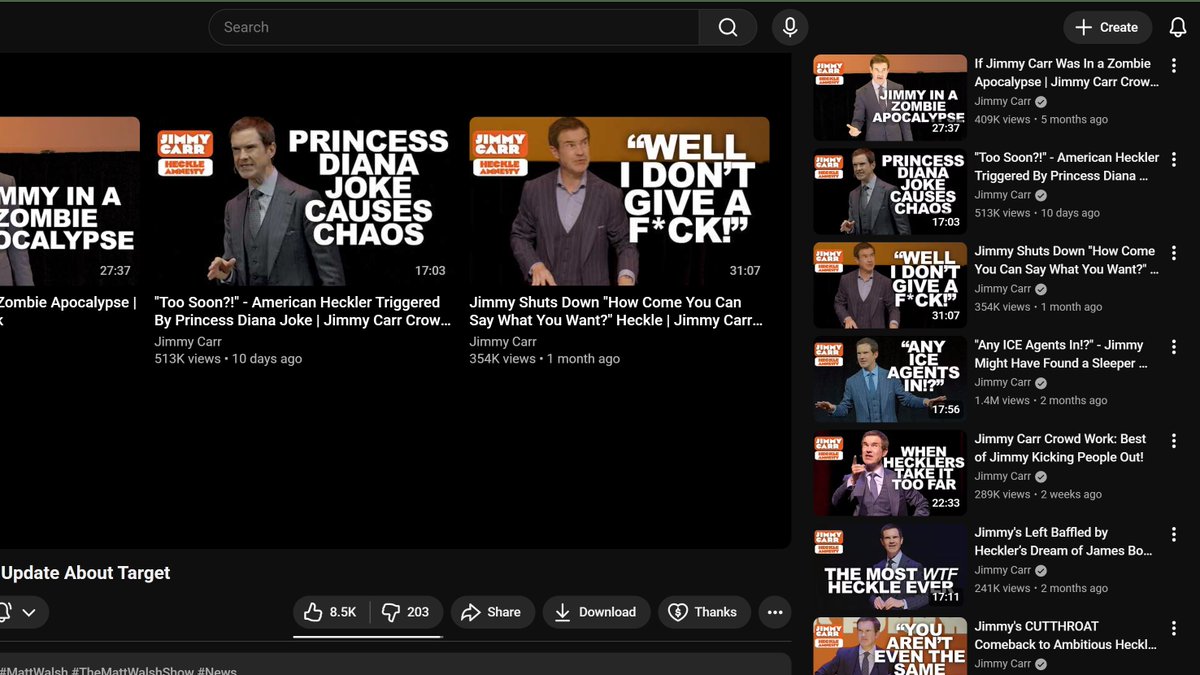Screen dimensions: 1200x675
Task: Click the Create button
Action: coord(1106,27)
